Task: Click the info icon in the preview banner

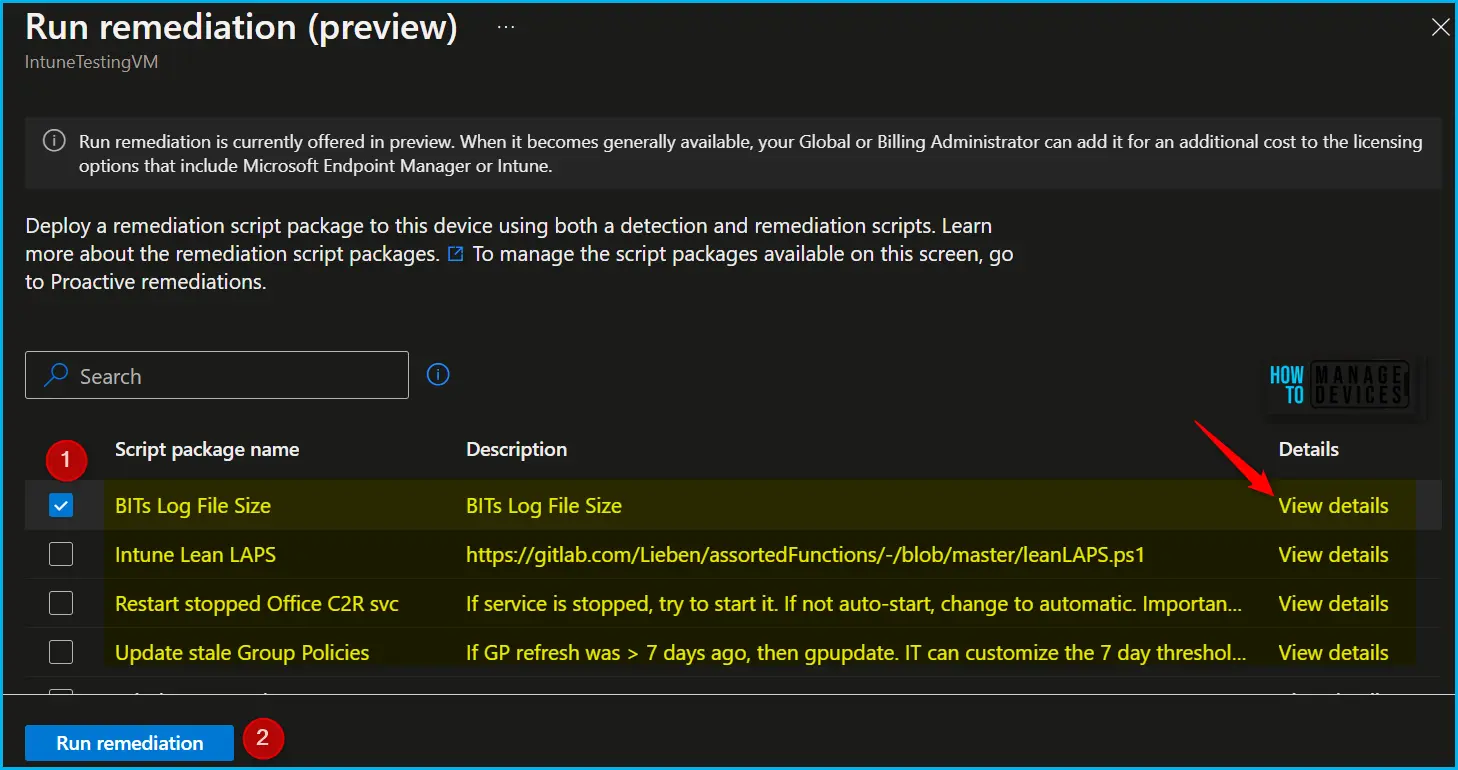Action: 54,141
